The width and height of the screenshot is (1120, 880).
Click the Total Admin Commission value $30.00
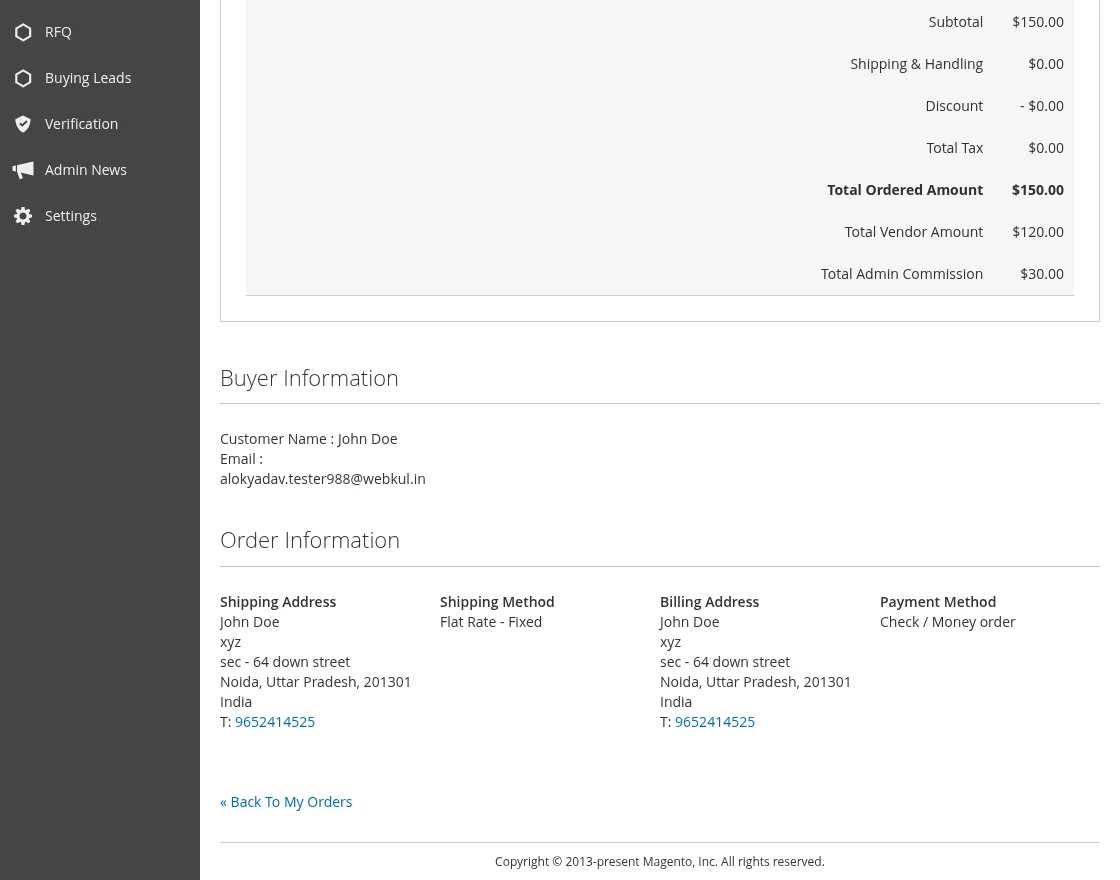coord(1041,274)
